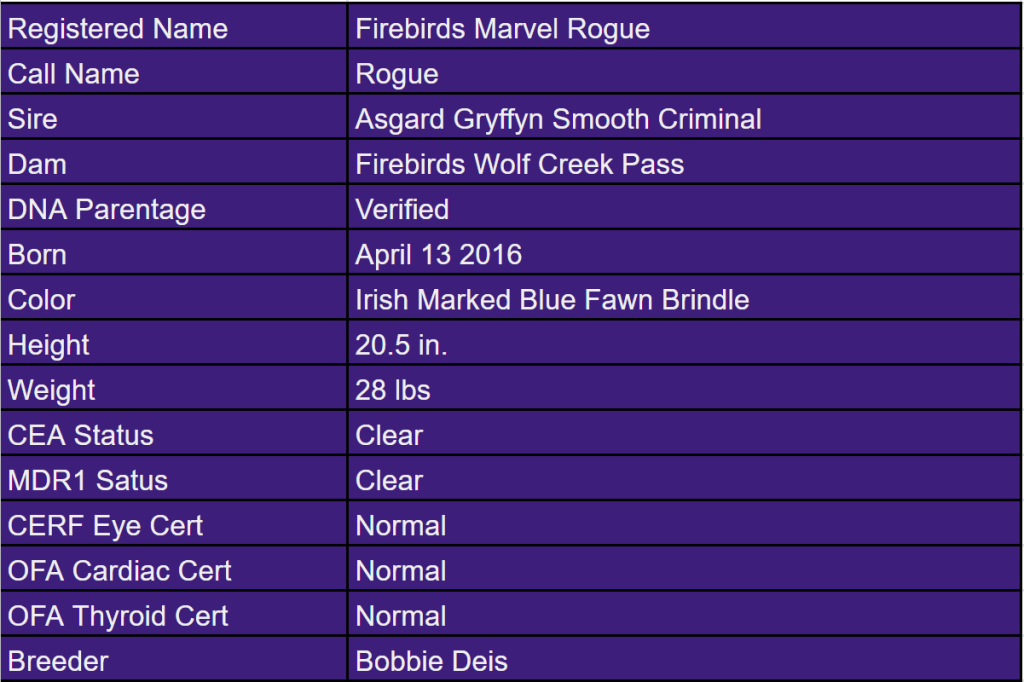Click the 'DNA Parentage' label
This screenshot has height=682, width=1024.
click(106, 210)
